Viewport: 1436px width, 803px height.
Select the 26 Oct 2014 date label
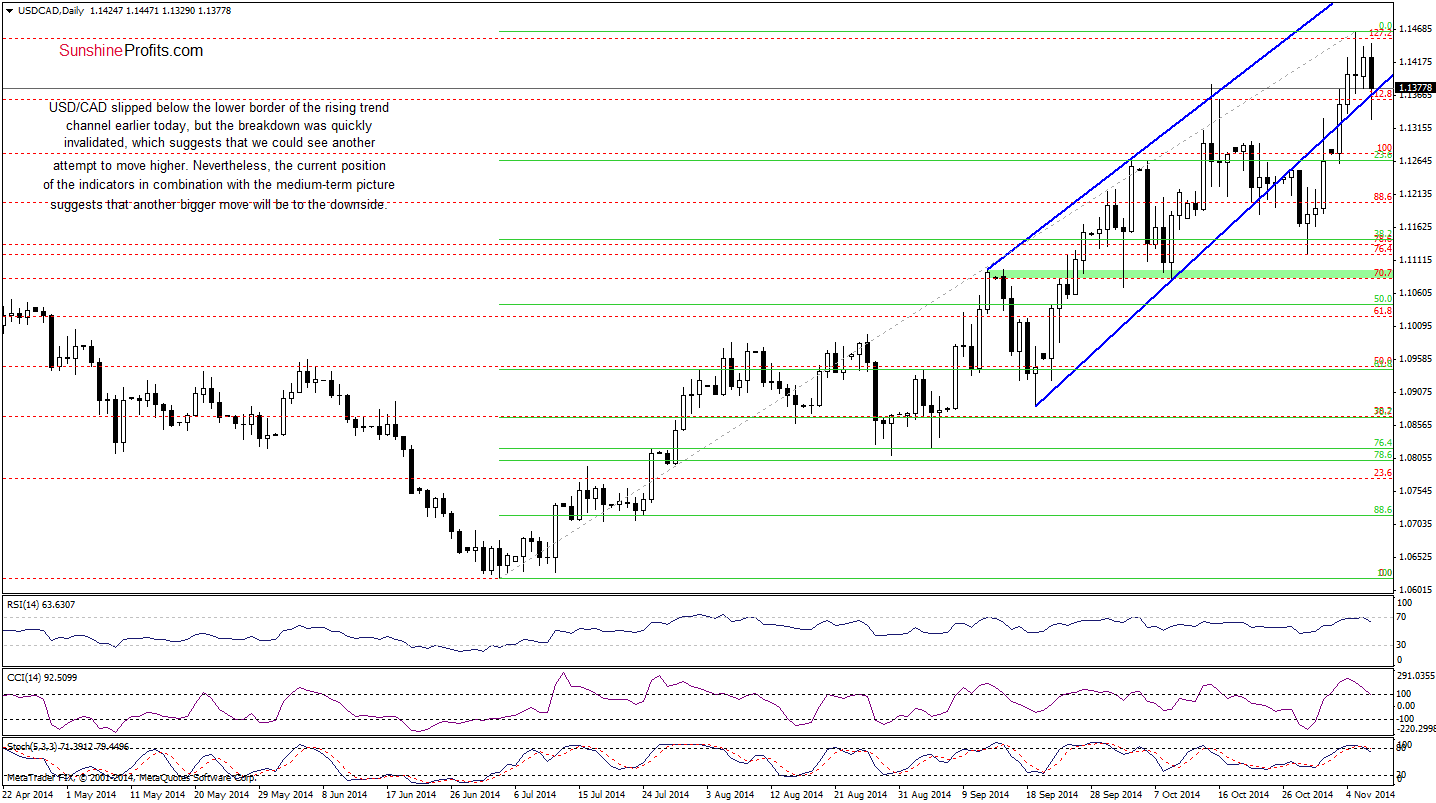point(1307,796)
